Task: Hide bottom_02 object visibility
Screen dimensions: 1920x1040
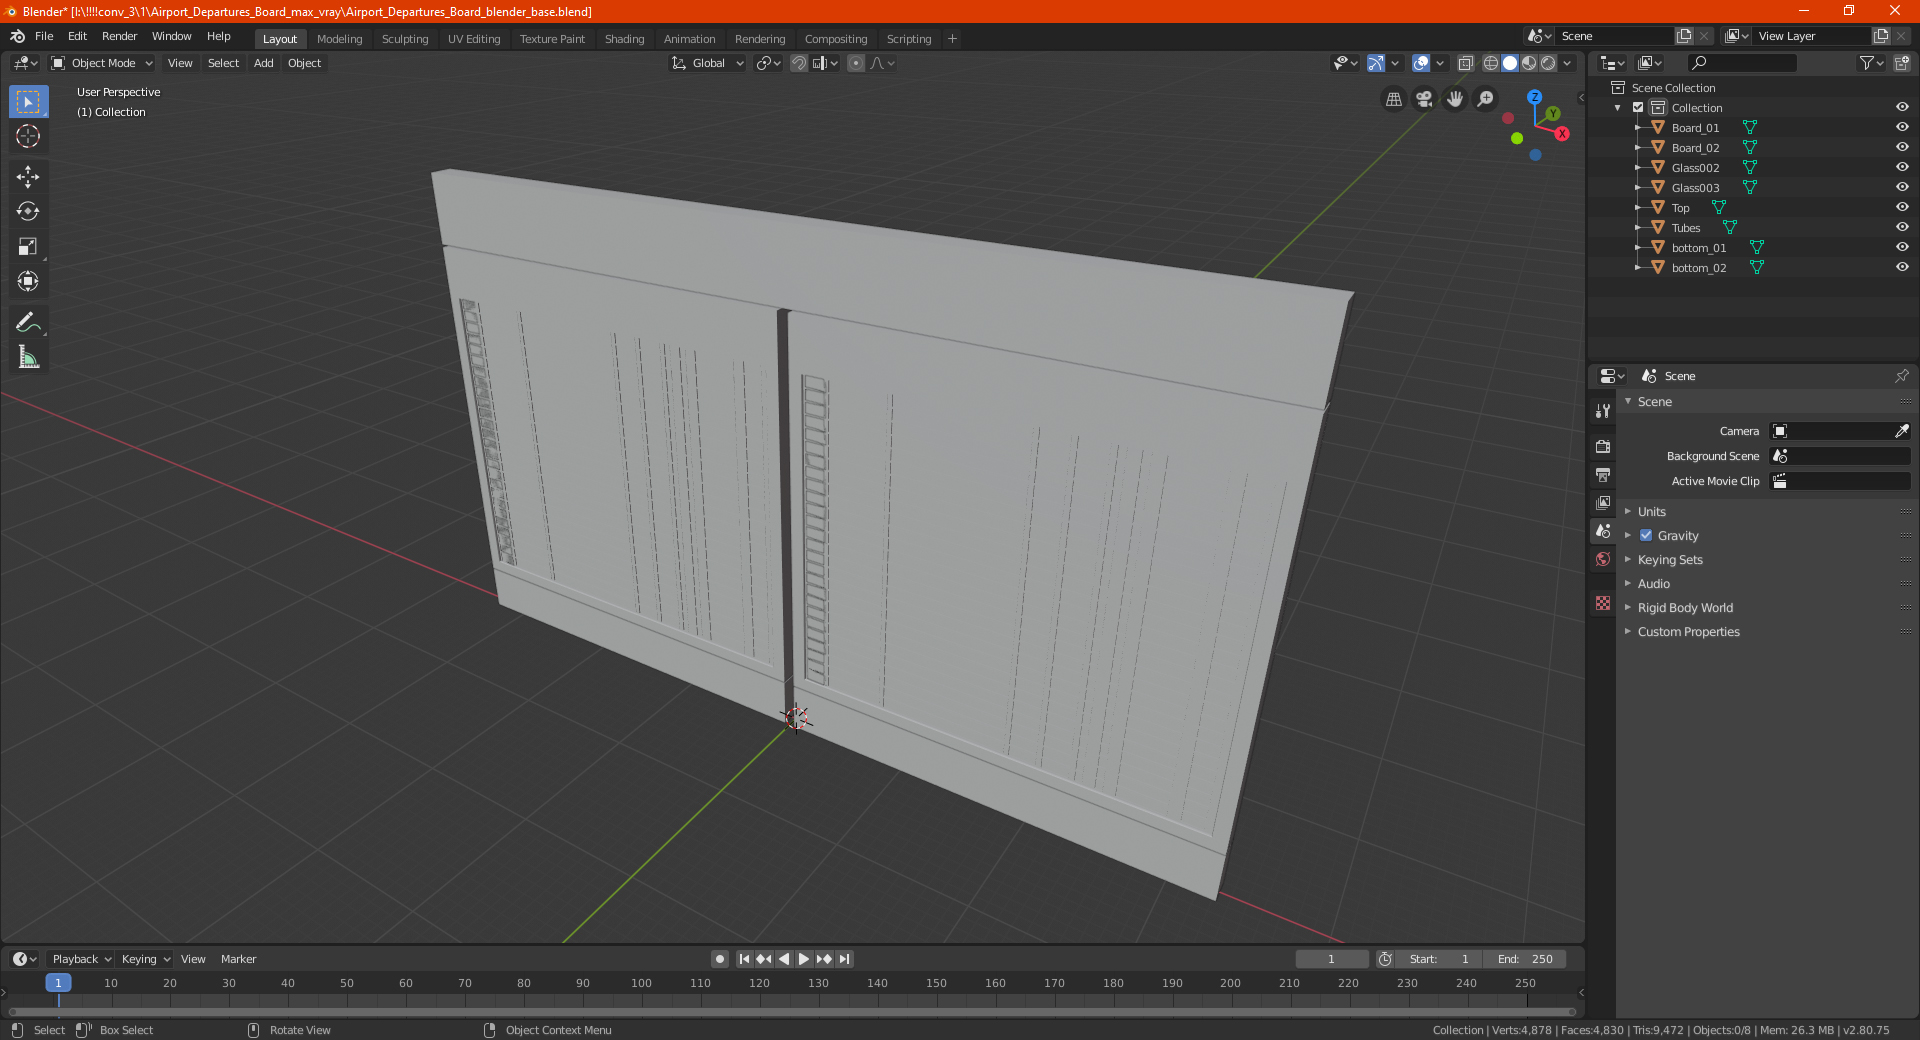Action: (1902, 267)
